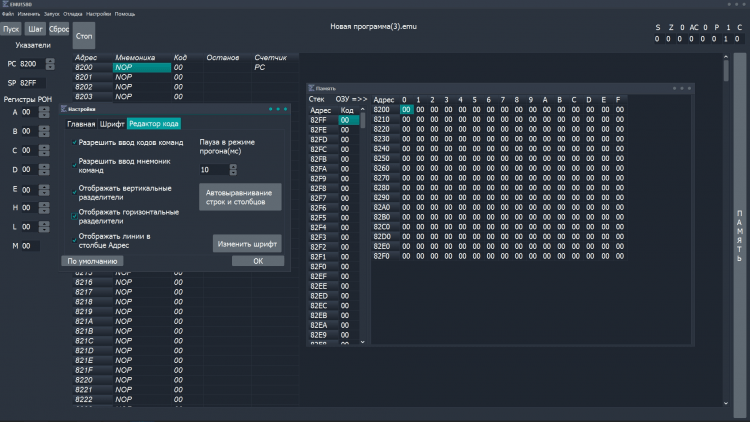Open the Главная settings tab
The width and height of the screenshot is (750, 422).
click(x=81, y=124)
